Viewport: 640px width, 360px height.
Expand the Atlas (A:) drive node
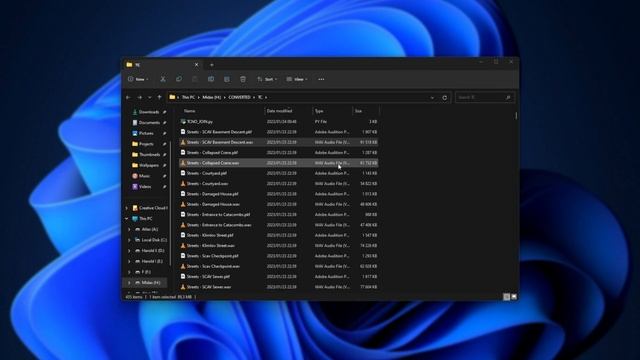[x=130, y=229]
